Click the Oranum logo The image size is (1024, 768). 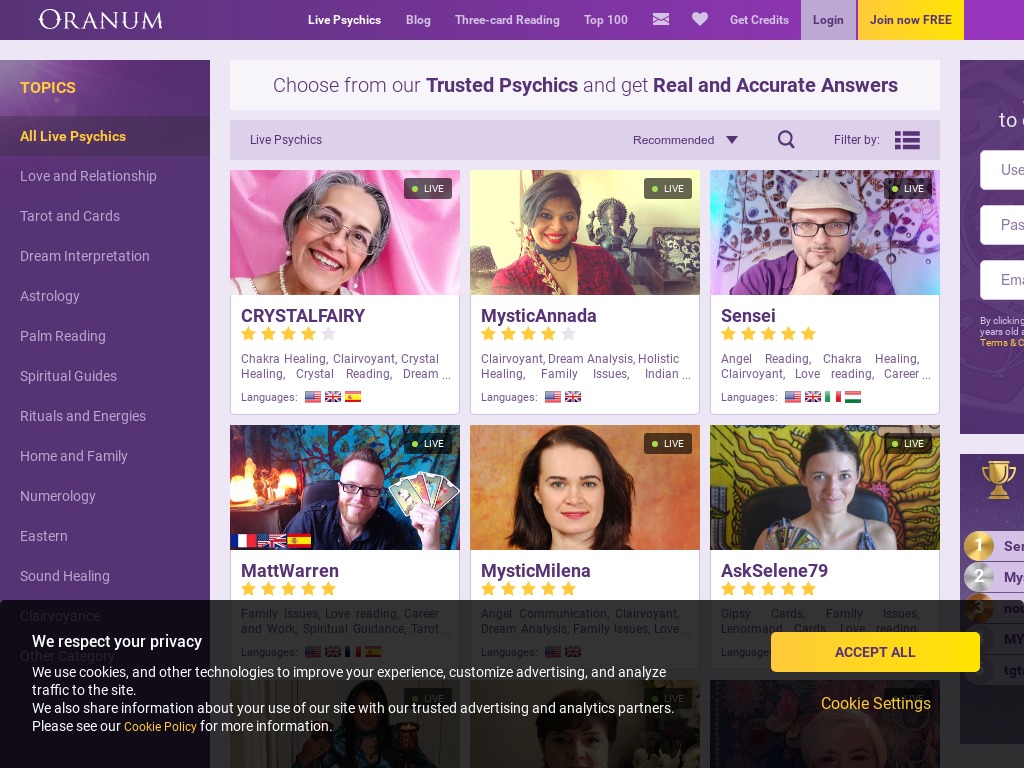101,20
